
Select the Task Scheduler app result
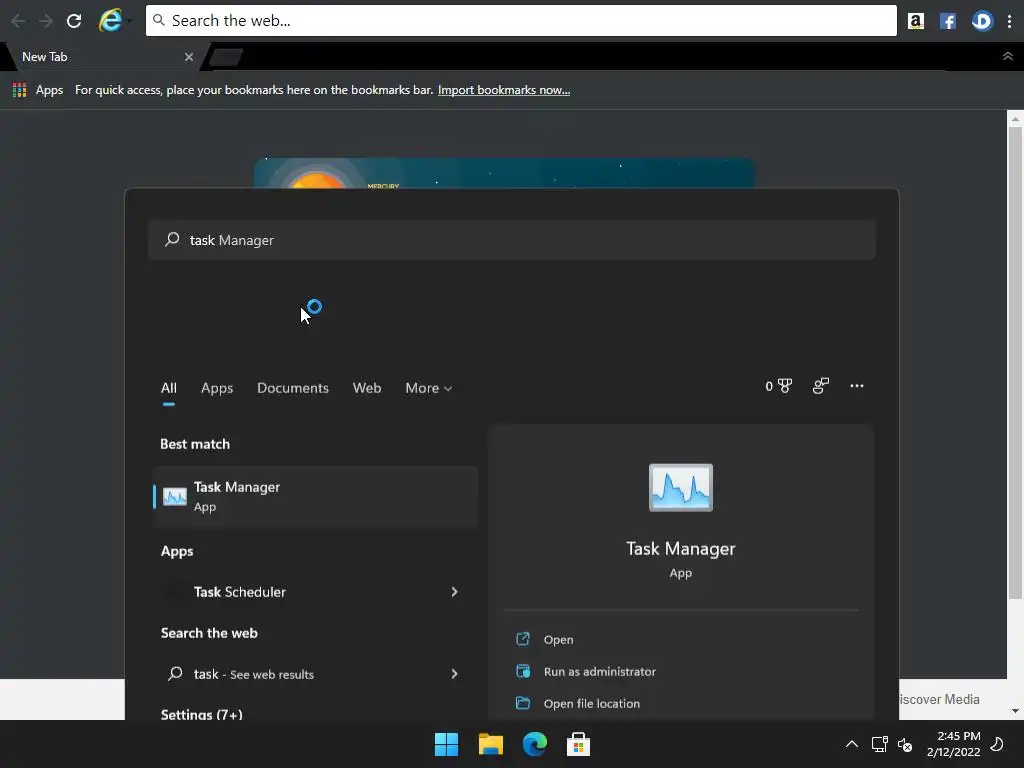(x=240, y=592)
